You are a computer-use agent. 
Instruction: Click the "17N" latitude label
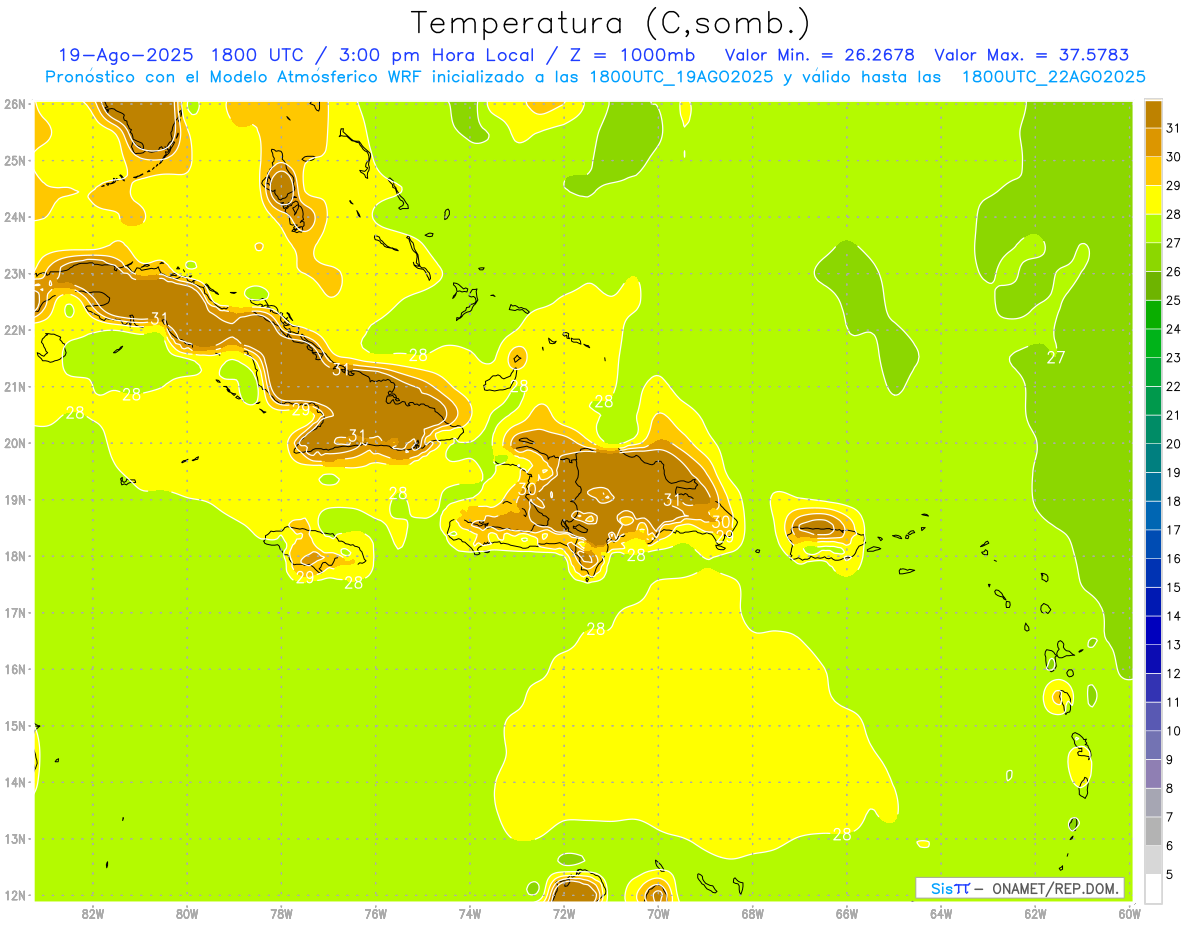coord(15,612)
